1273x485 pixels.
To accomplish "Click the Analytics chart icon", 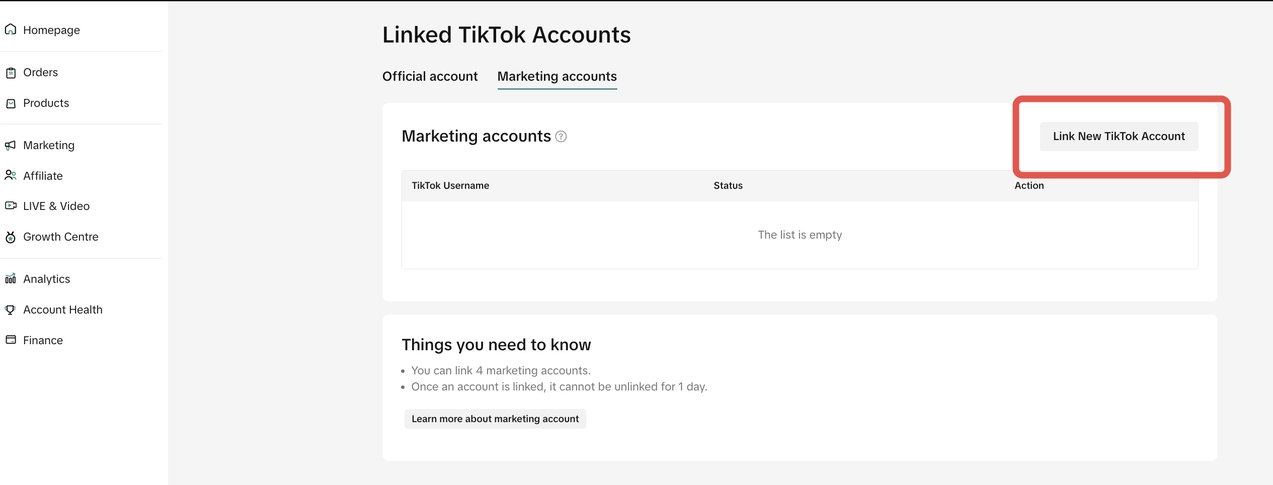I will [11, 279].
